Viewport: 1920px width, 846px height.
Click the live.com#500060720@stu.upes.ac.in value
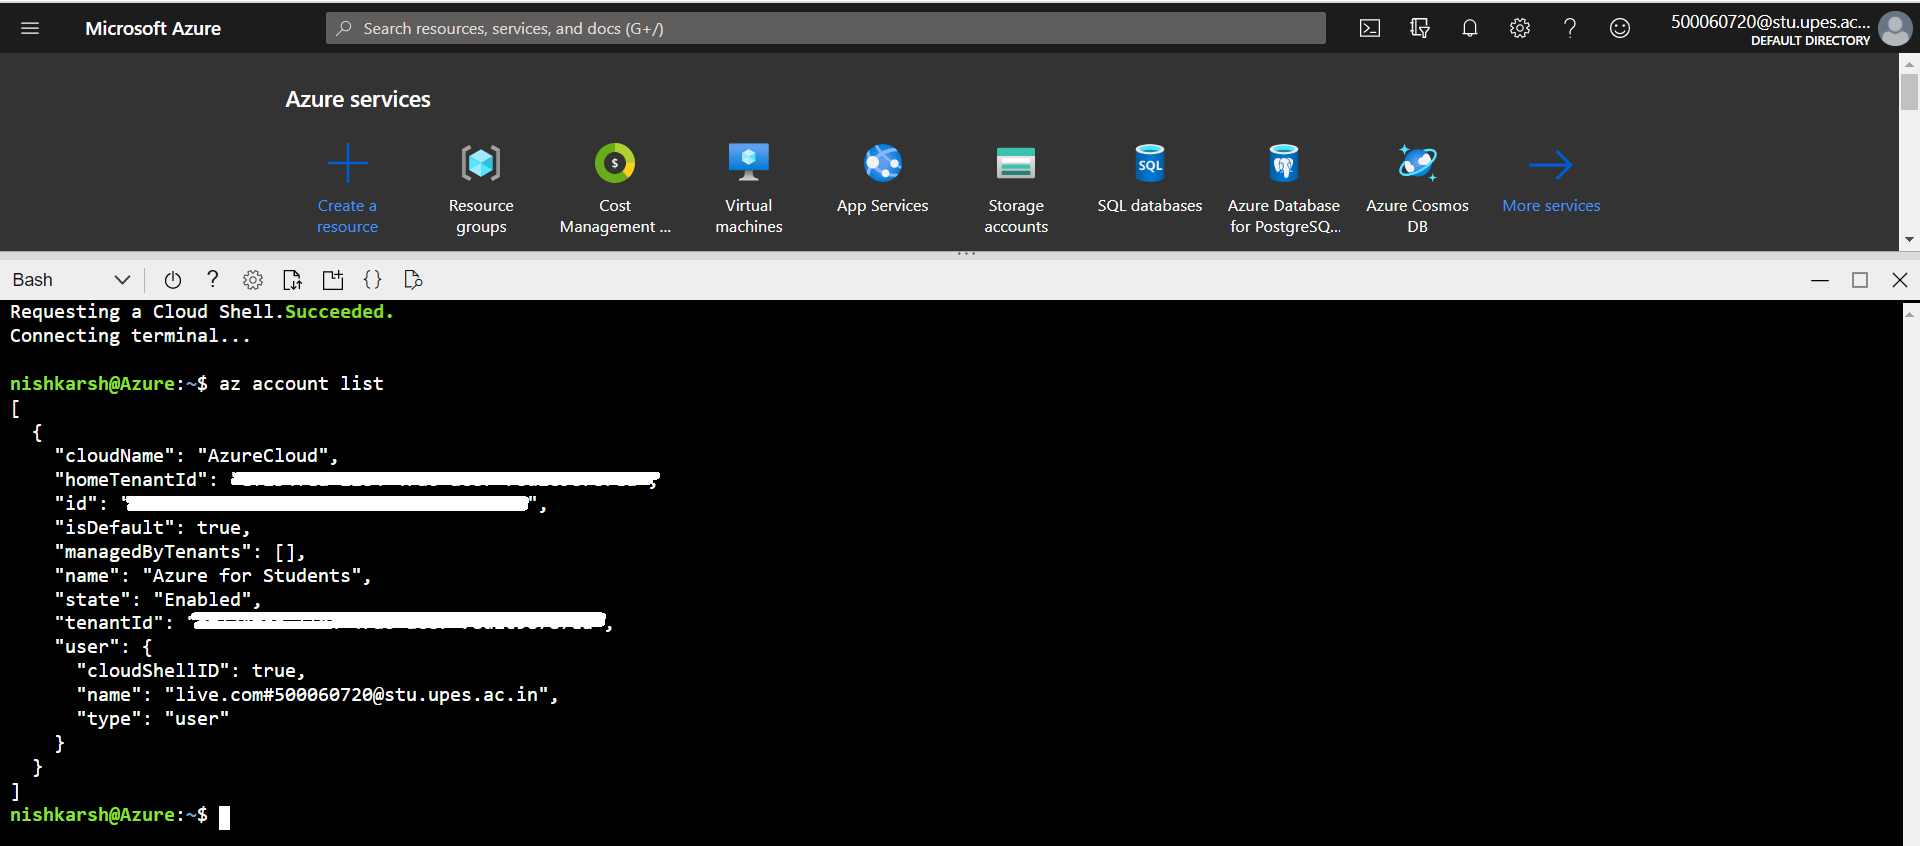(x=357, y=695)
